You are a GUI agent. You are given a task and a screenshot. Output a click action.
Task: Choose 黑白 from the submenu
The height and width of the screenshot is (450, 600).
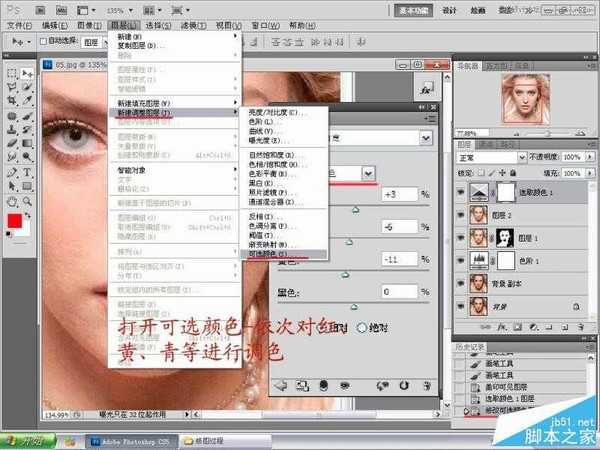pos(284,183)
